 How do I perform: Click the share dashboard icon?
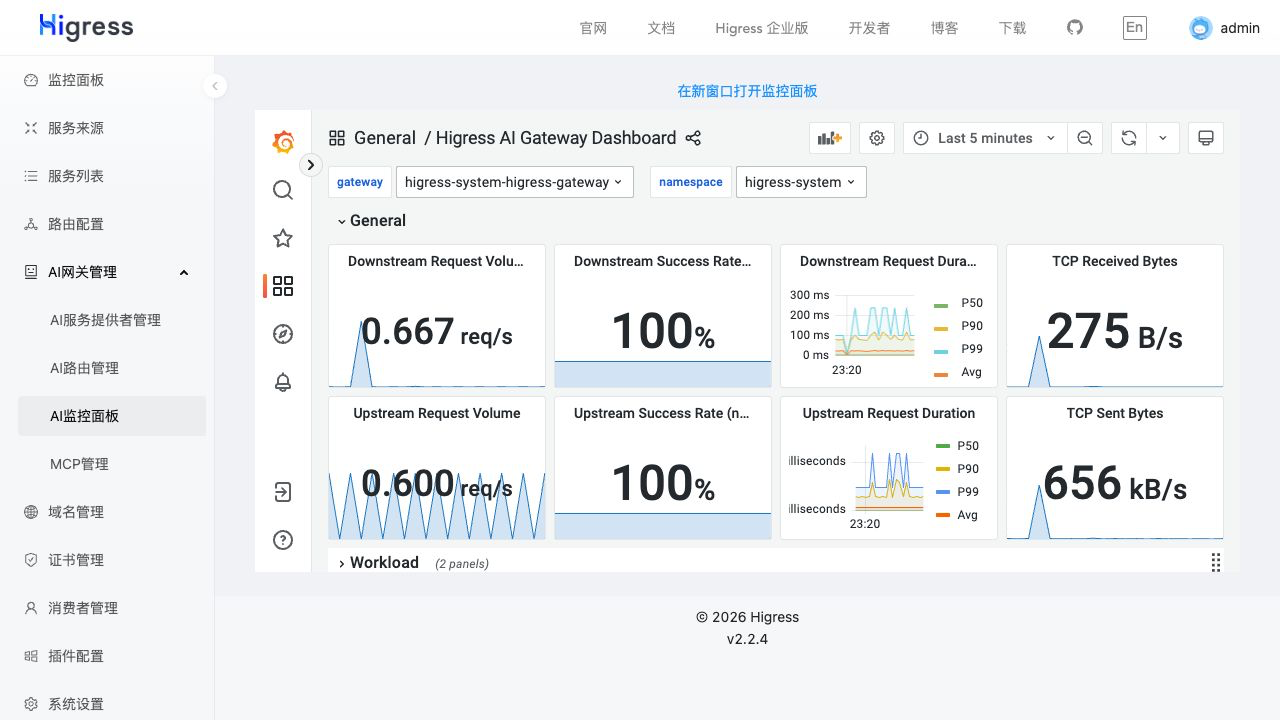tap(693, 138)
